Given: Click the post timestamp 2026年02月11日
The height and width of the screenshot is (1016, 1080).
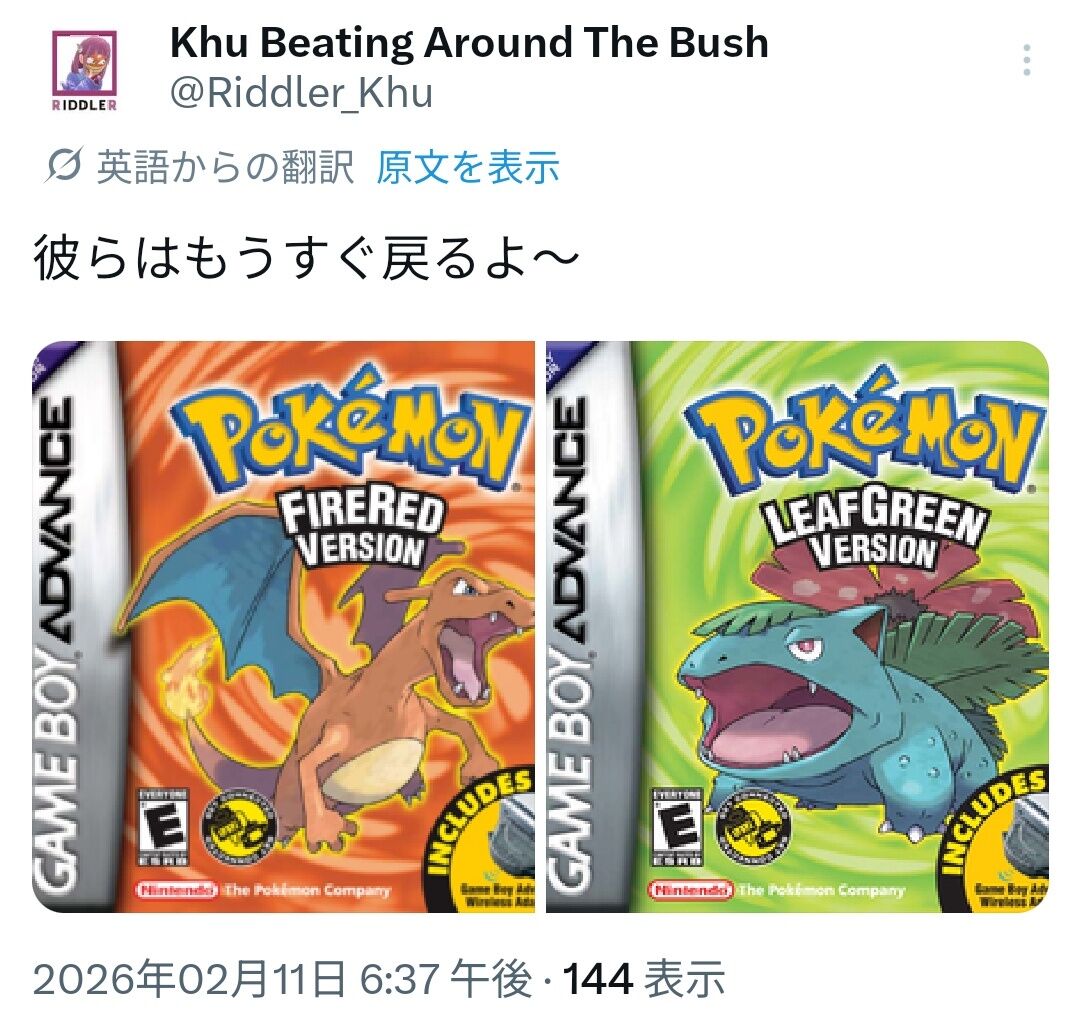Looking at the screenshot, I should [189, 979].
